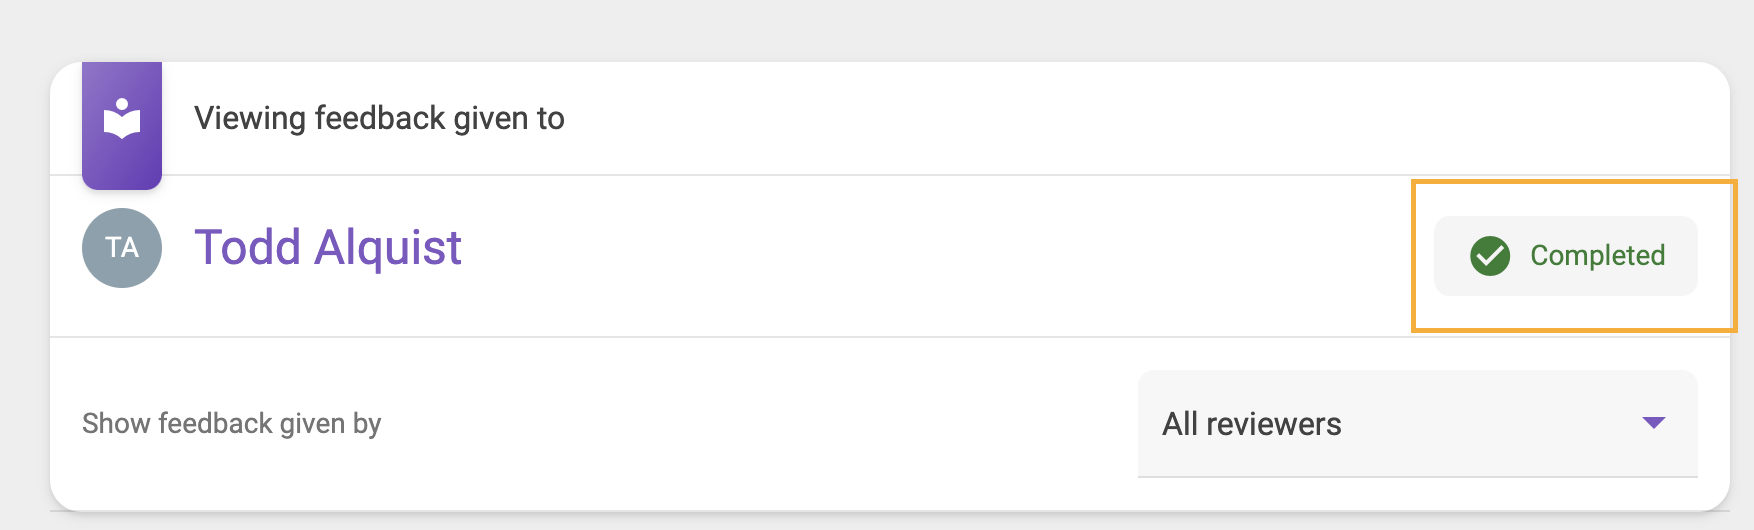This screenshot has width=1754, height=530.
Task: Select the "All reviewers" text in combo box
Action: point(1252,424)
